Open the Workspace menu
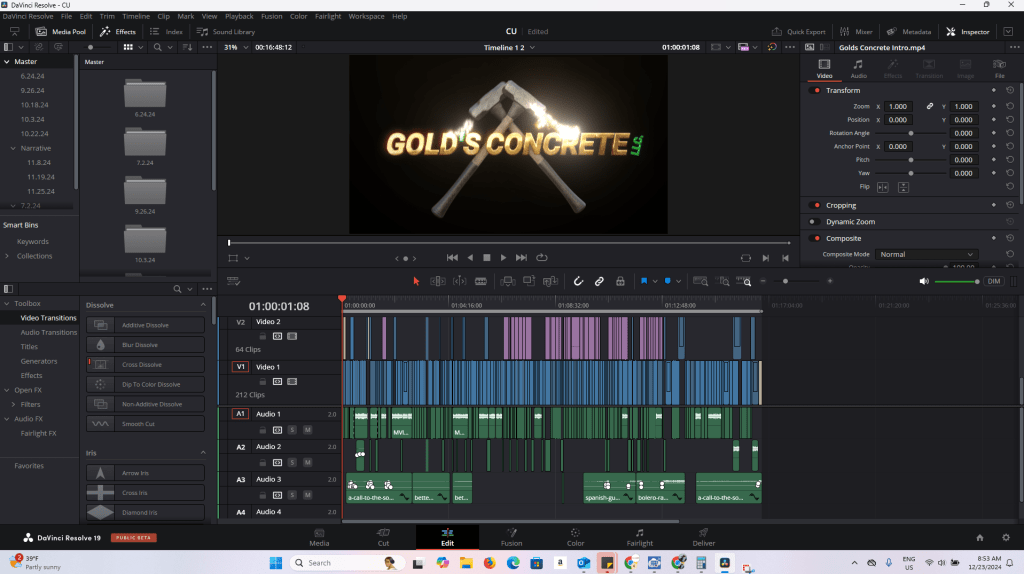 point(366,16)
